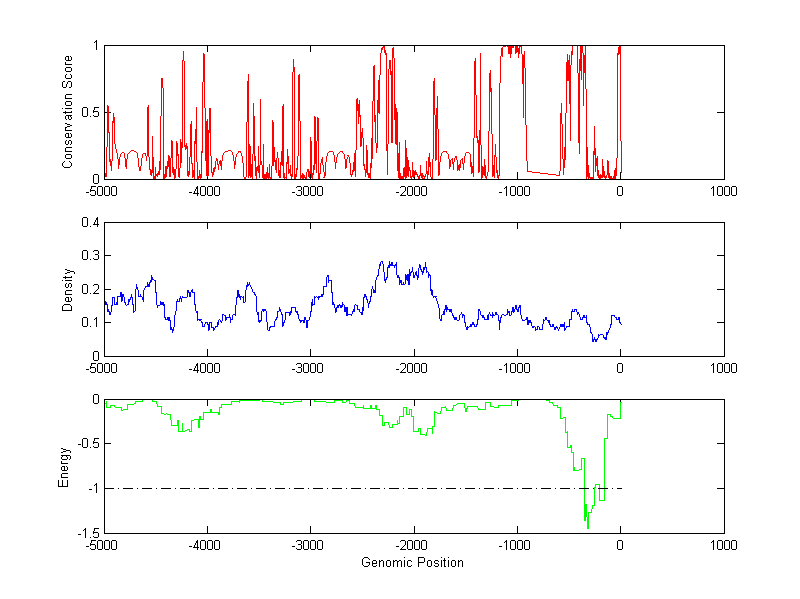Click the -2000 tick label under Density plot

click(x=412, y=368)
